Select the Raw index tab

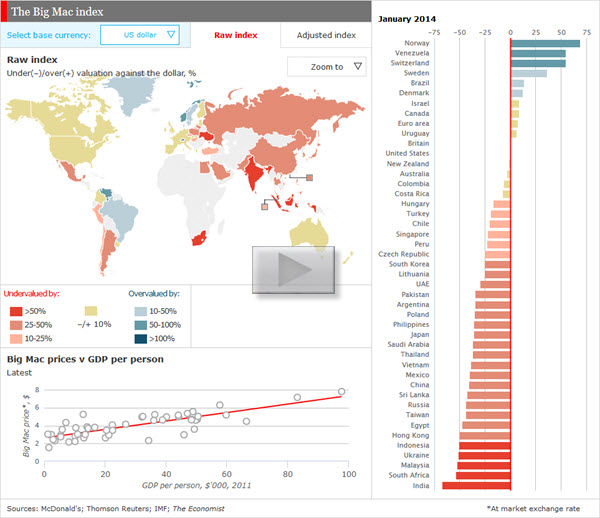point(236,36)
